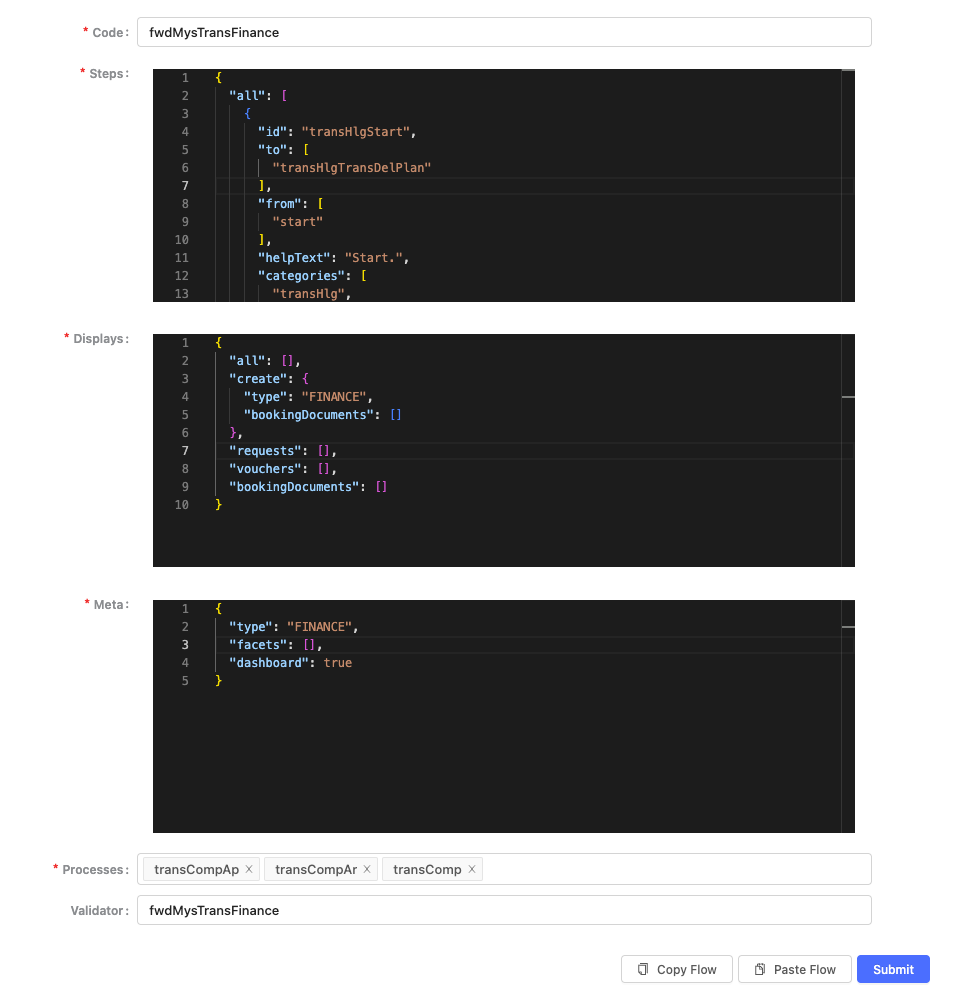958x1007 pixels.
Task: Click the "categories" key in Steps editor
Action: pos(302,276)
